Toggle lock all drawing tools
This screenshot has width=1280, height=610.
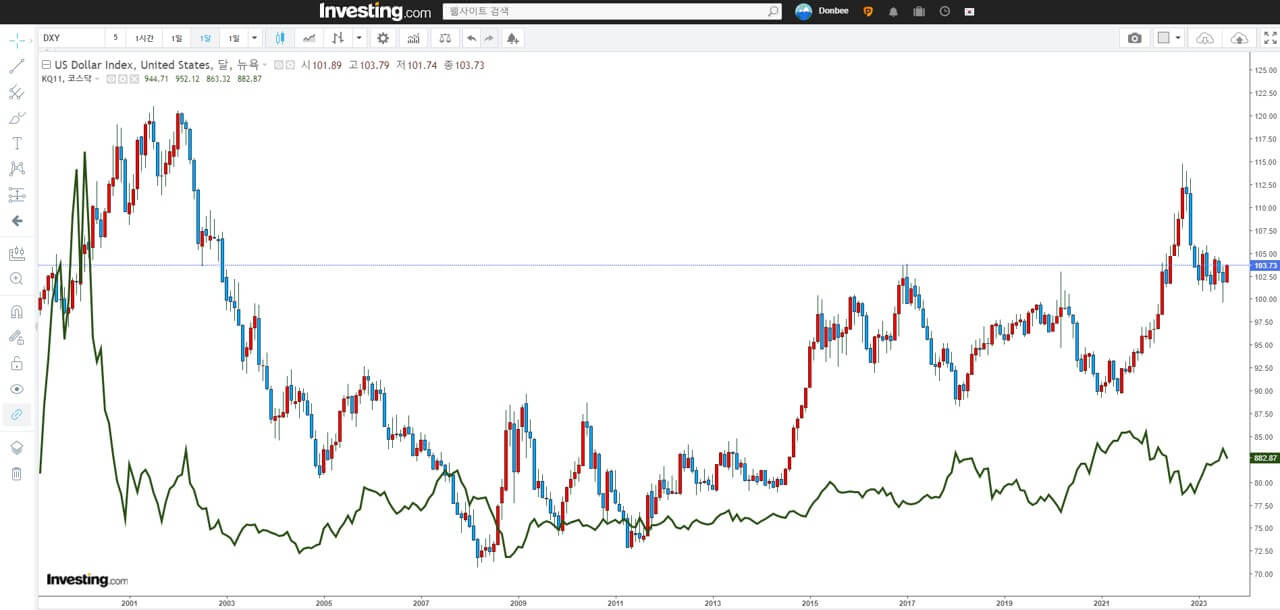tap(17, 364)
